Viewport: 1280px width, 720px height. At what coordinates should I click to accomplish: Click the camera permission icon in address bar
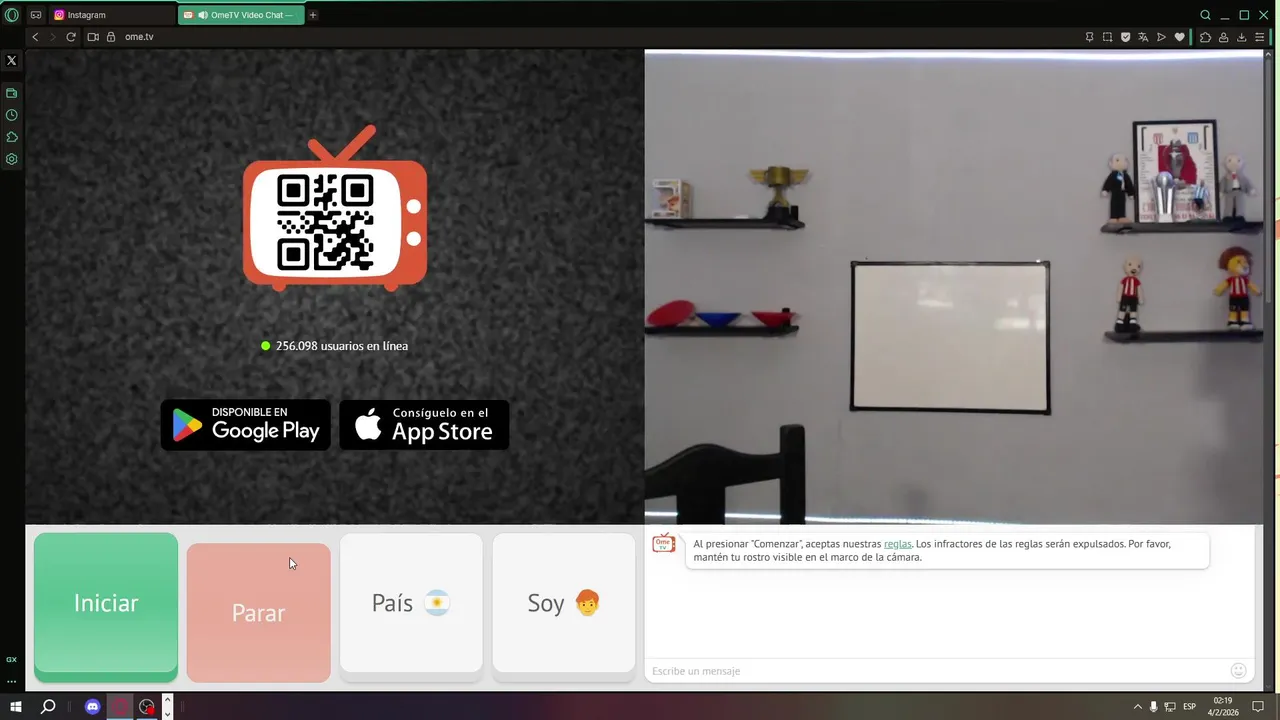93,37
